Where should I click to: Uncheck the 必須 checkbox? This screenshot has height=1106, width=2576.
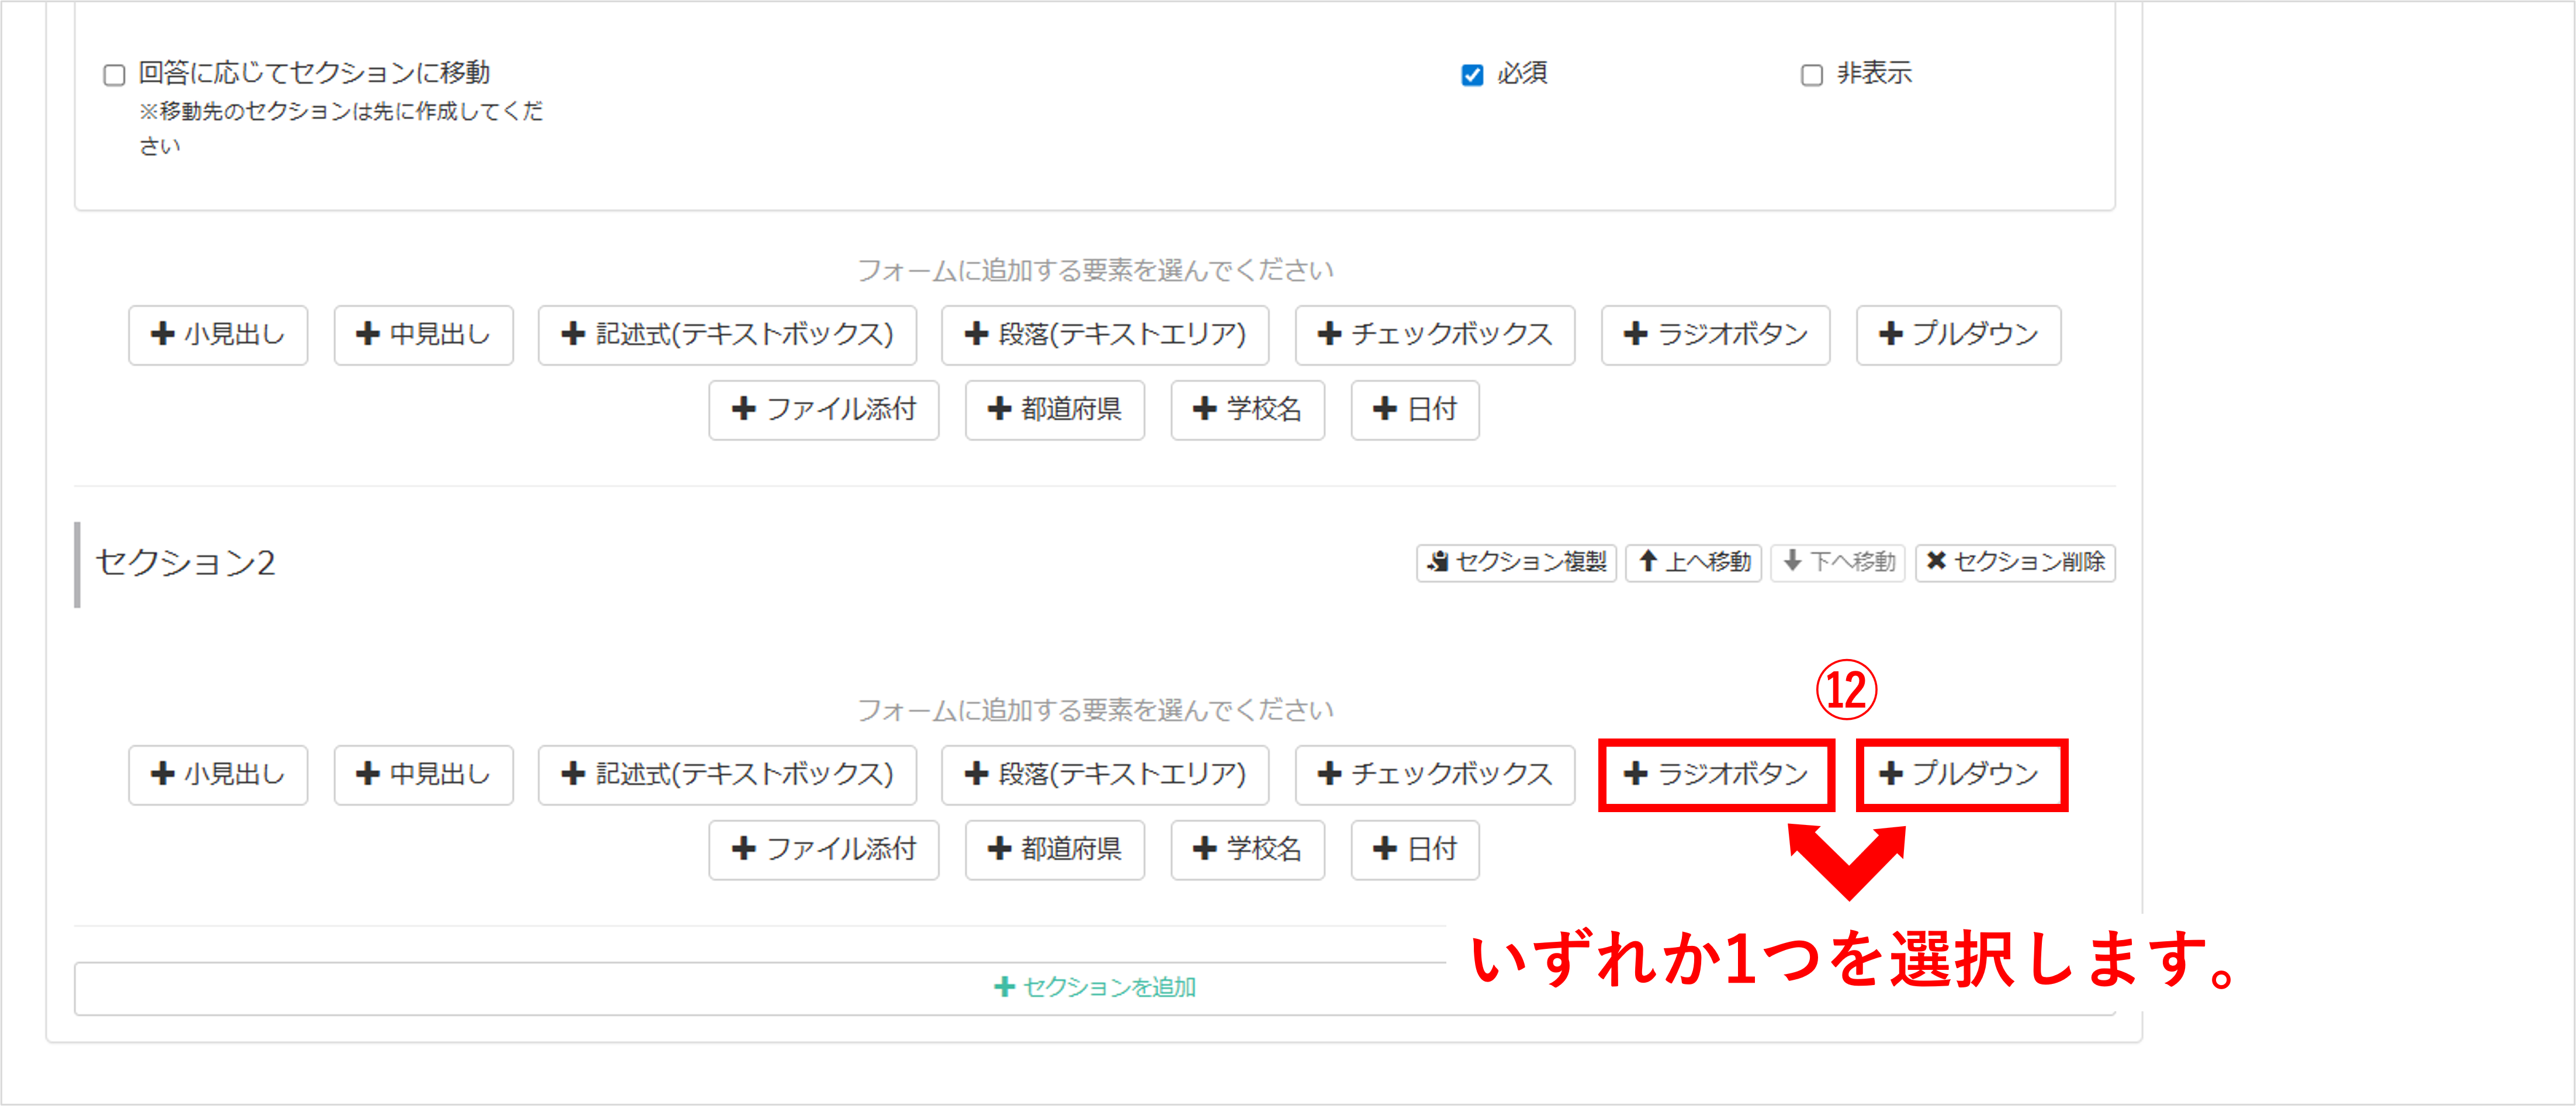(x=1471, y=75)
